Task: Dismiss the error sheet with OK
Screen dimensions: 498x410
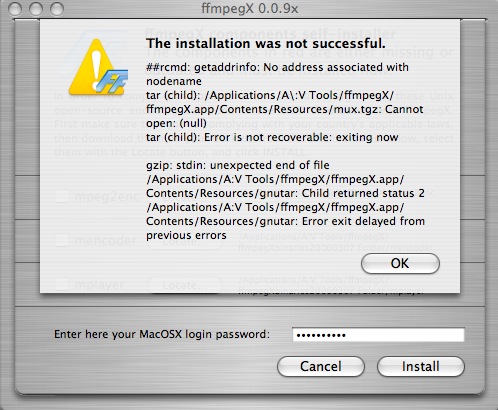Action: tap(400, 263)
